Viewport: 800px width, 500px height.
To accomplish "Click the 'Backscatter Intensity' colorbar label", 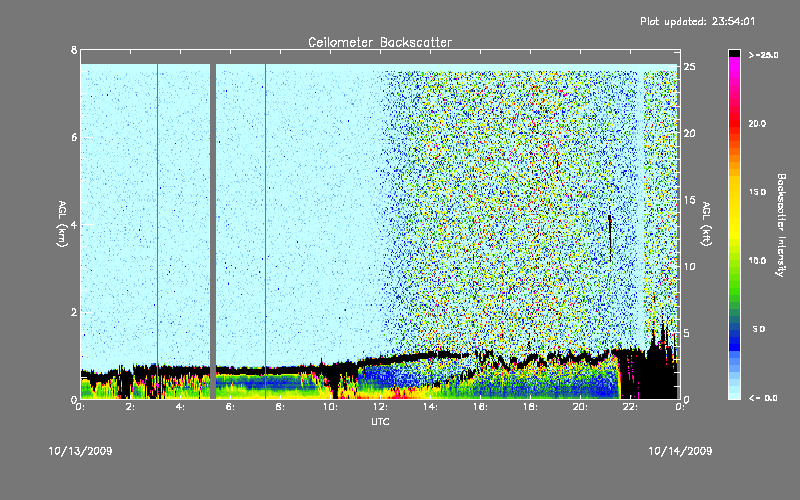I will click(x=781, y=225).
